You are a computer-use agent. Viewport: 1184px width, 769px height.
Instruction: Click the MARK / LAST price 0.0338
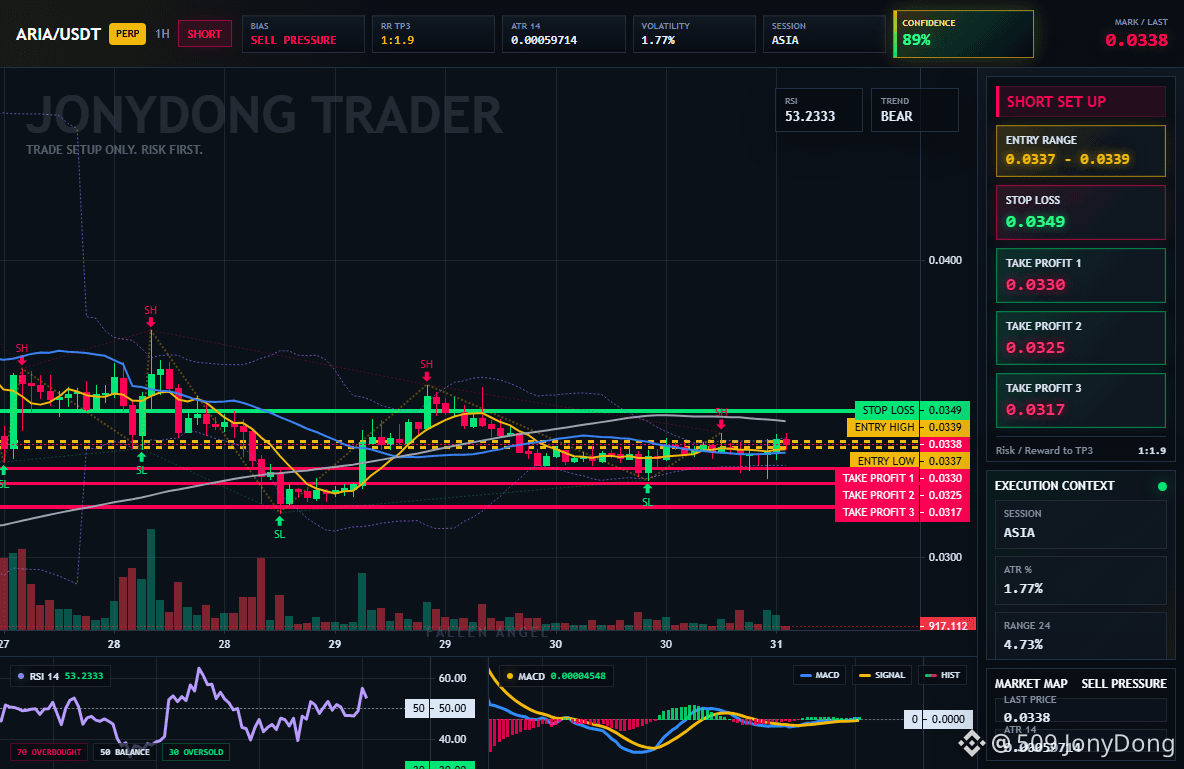pos(1136,40)
